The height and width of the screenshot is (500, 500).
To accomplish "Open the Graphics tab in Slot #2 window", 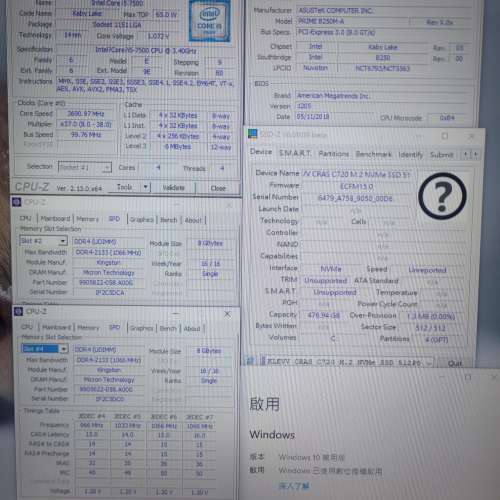I will [142, 219].
